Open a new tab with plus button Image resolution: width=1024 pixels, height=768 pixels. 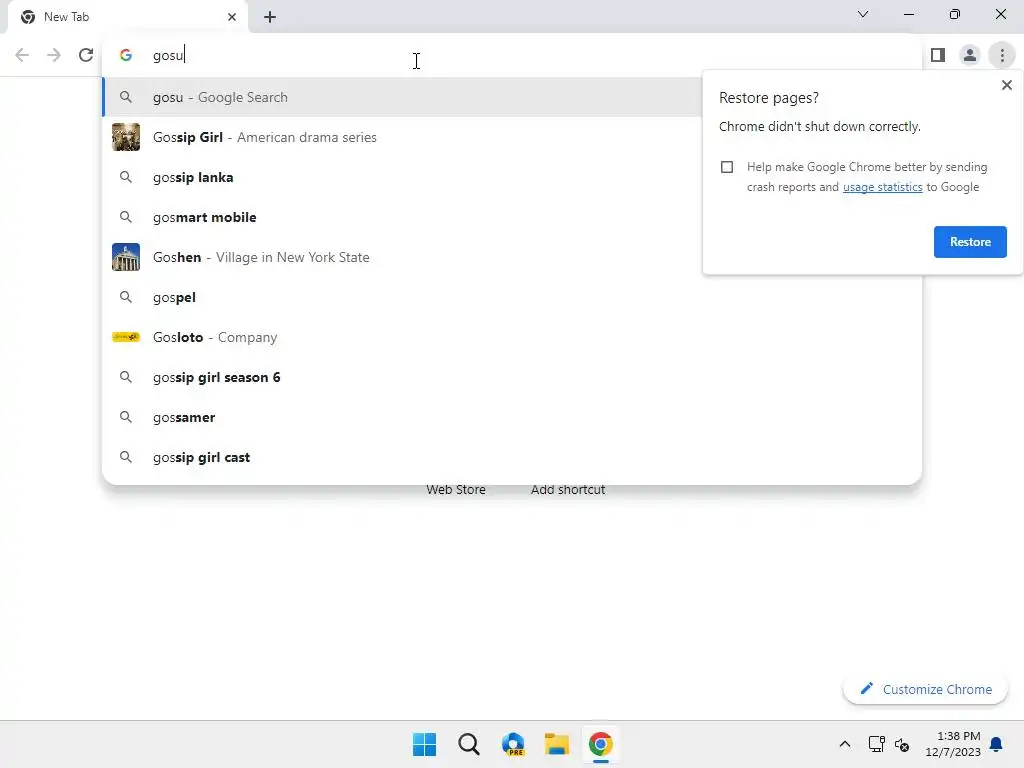point(270,17)
